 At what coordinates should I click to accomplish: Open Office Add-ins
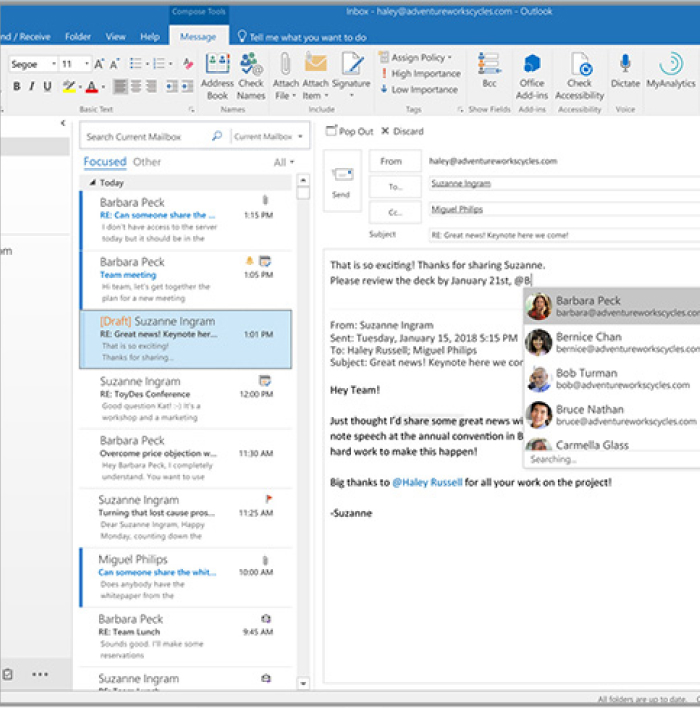click(532, 76)
